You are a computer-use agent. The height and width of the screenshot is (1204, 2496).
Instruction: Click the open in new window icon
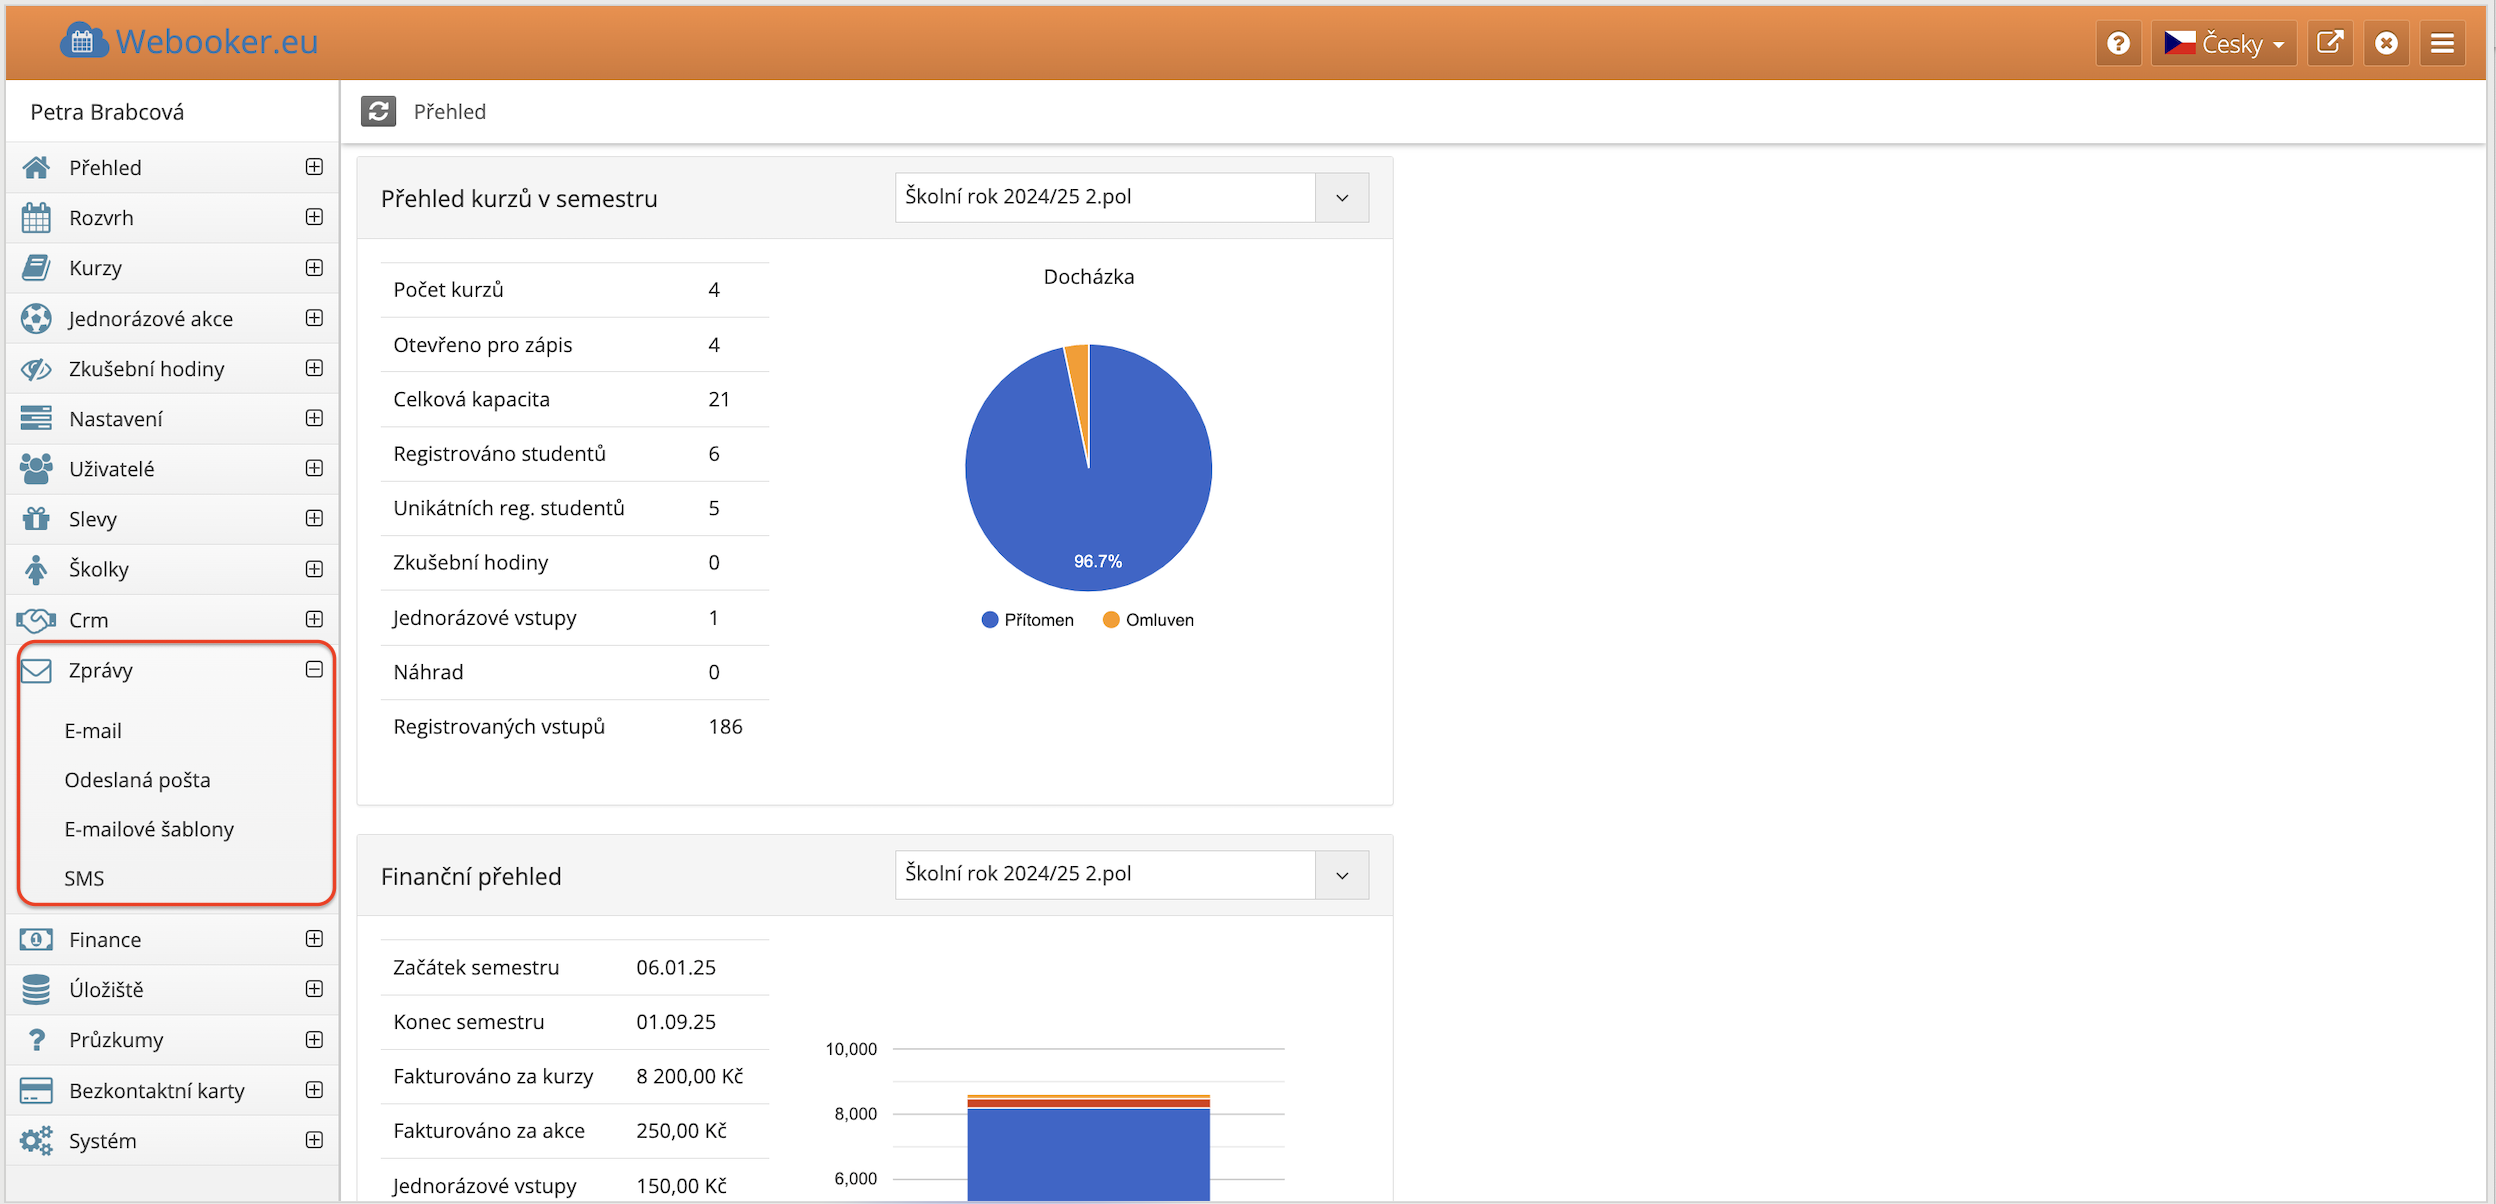point(2329,43)
